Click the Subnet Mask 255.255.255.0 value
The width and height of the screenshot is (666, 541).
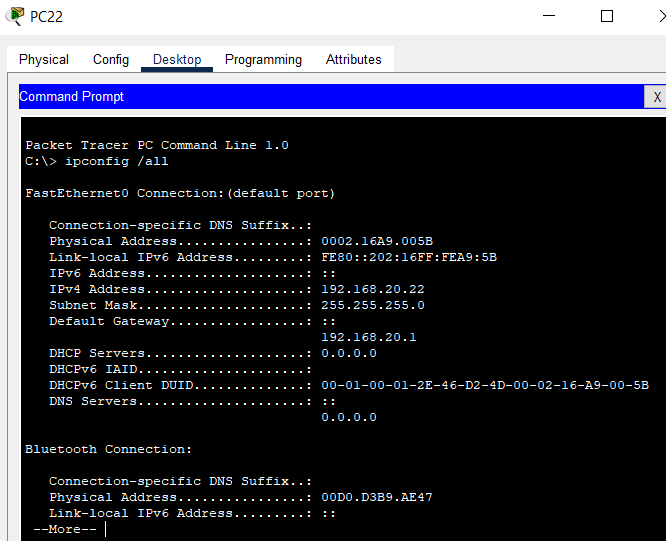(x=373, y=305)
